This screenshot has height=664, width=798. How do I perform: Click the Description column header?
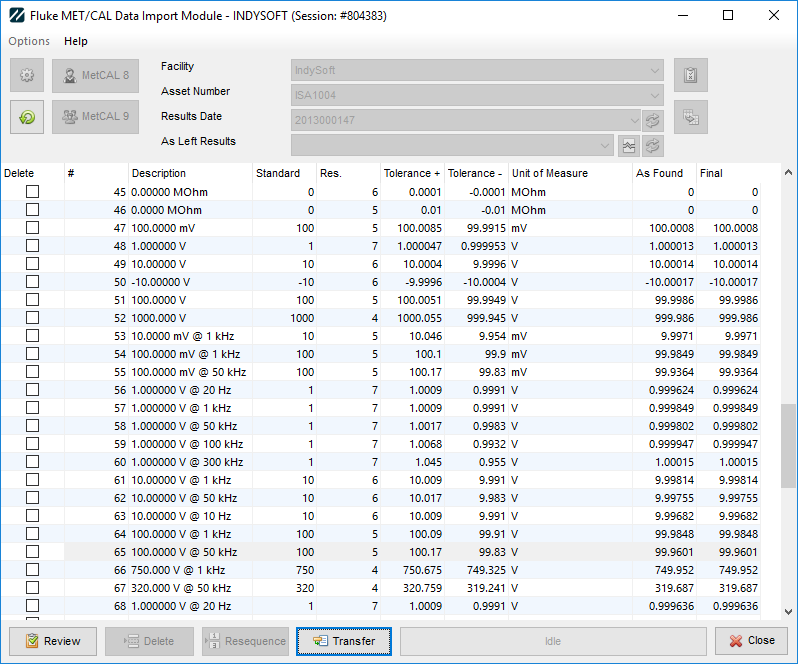pos(159,173)
